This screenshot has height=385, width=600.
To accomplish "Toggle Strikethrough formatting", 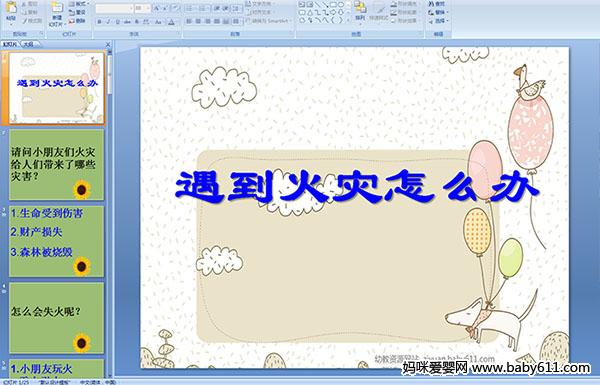I will pos(127,22).
